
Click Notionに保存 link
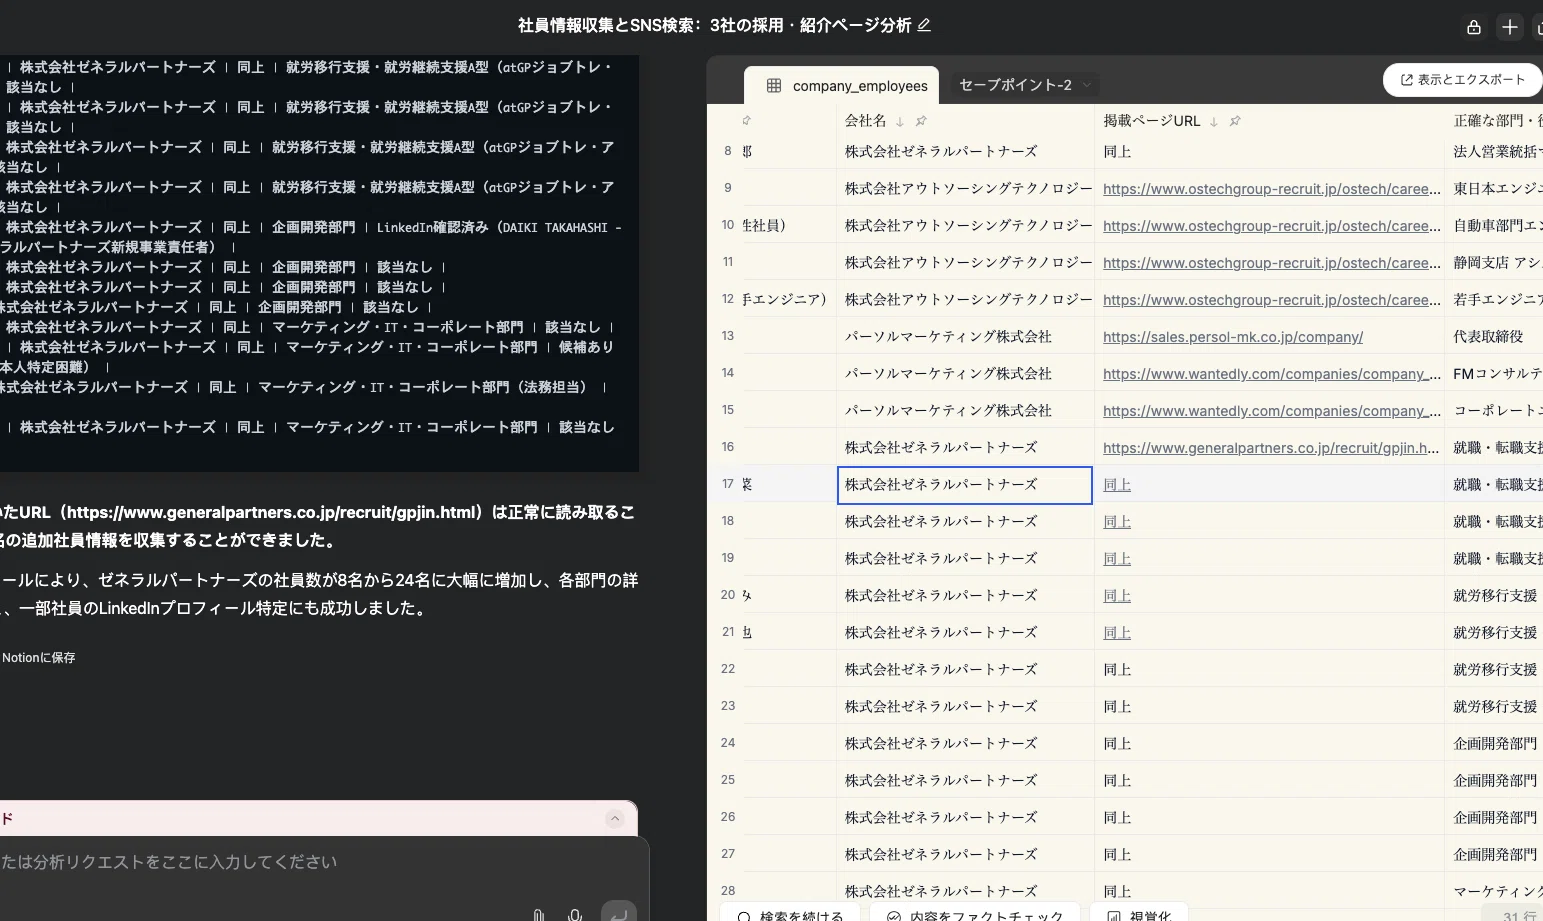tap(39, 658)
